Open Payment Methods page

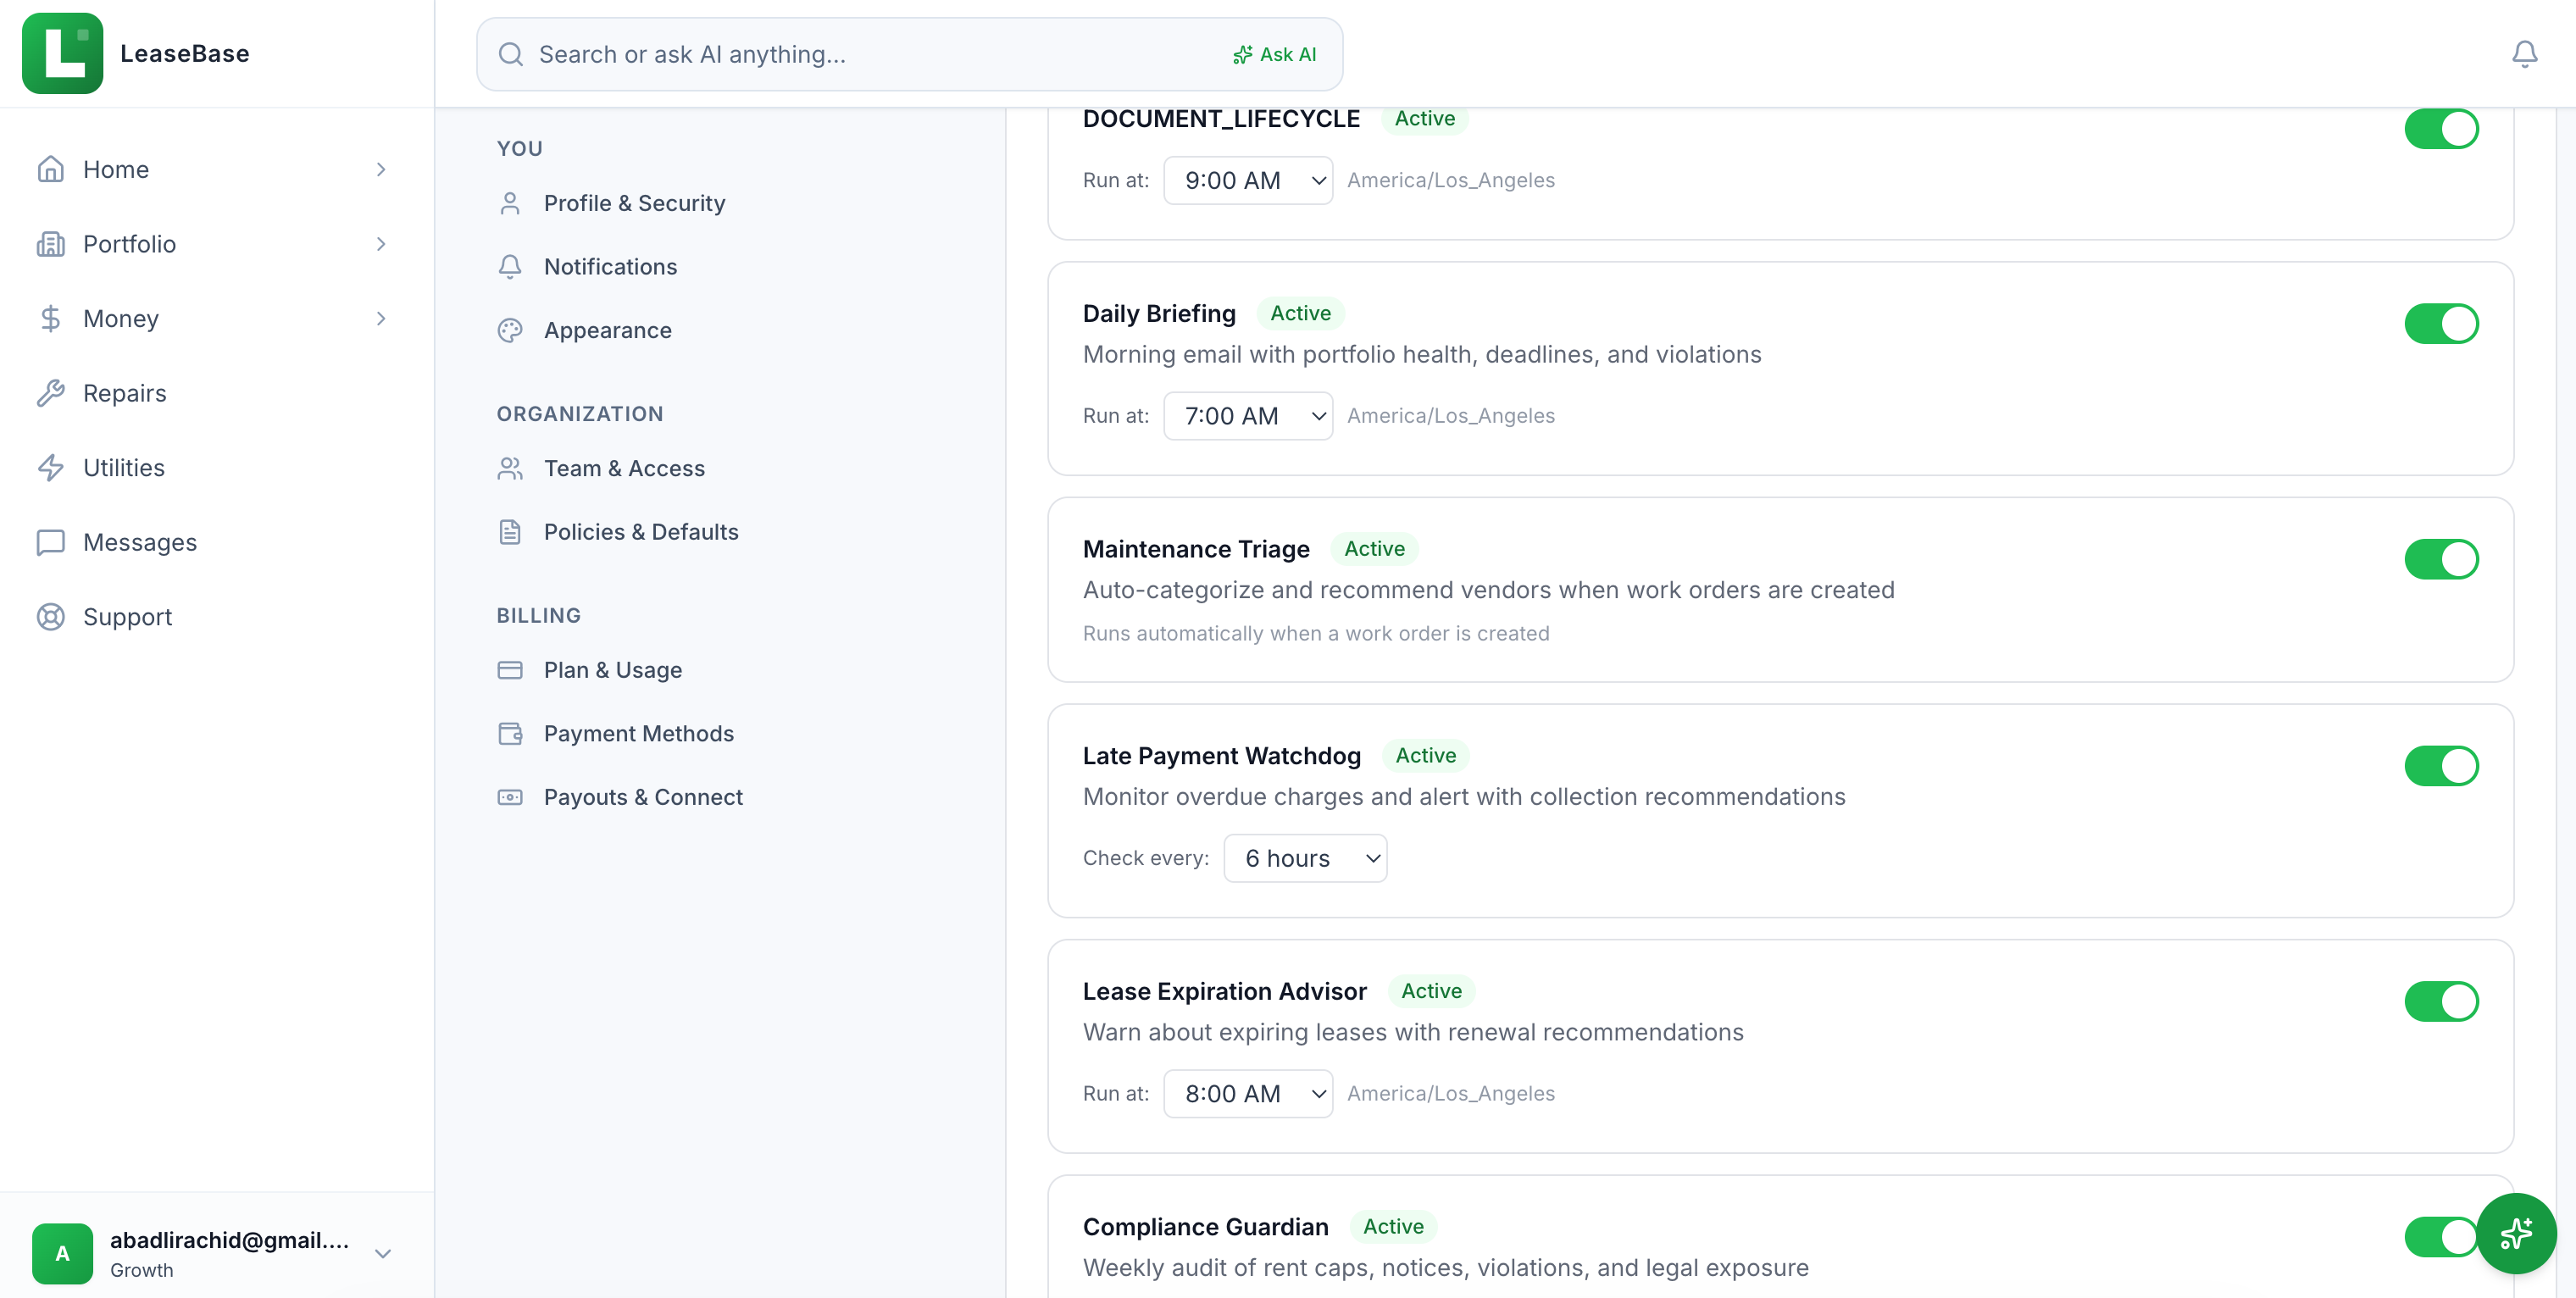point(638,734)
